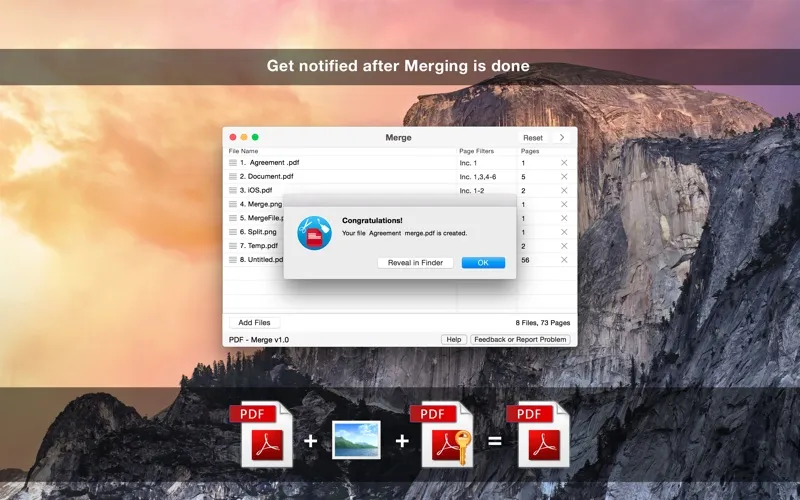The height and width of the screenshot is (500, 800).
Task: Remove Temp.pdf with its X icon
Action: pos(564,246)
